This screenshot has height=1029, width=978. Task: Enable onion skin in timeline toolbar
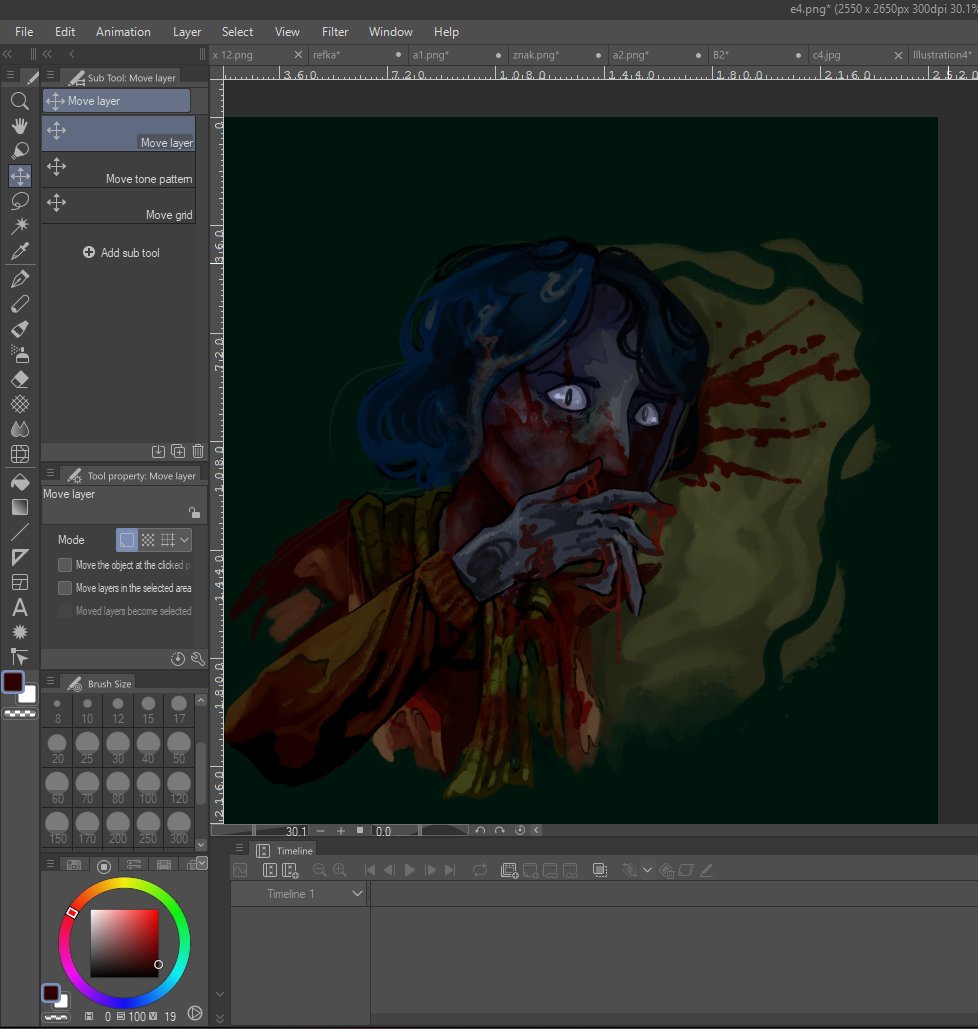pyautogui.click(x=599, y=870)
